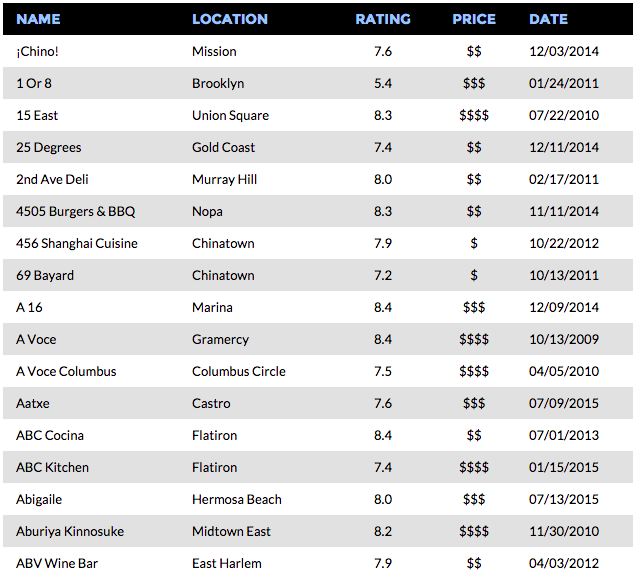Select the Nopa location cell
Viewport: 636px width, 578px height.
click(x=207, y=211)
